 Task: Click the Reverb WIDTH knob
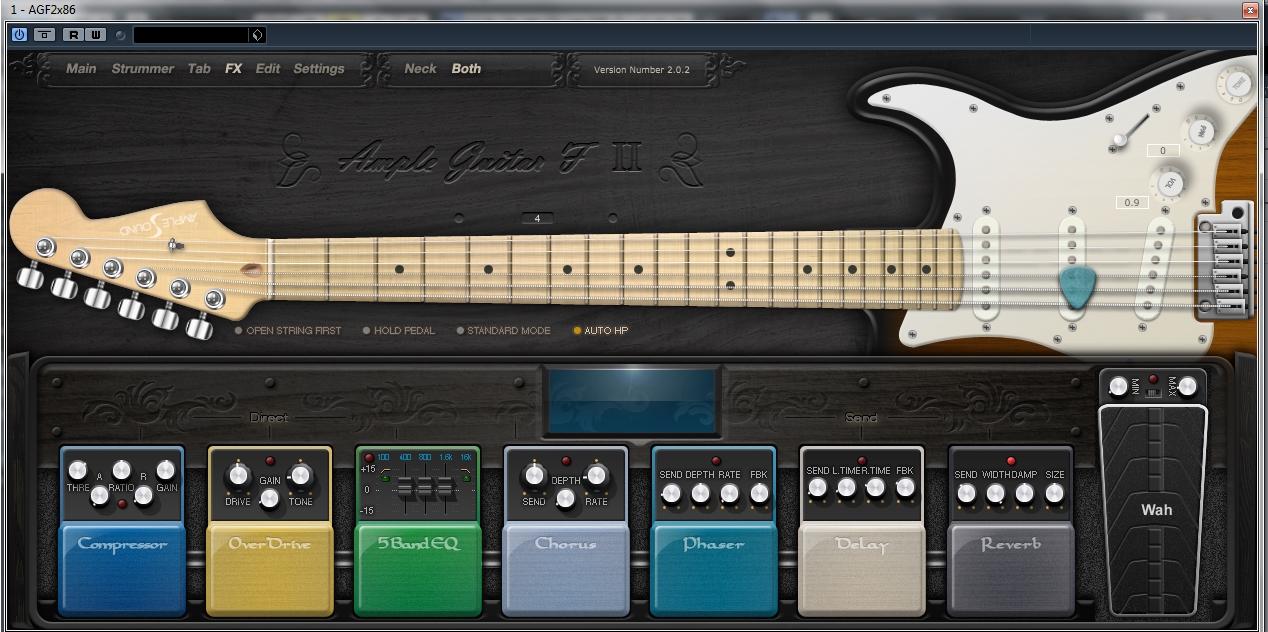(x=995, y=492)
